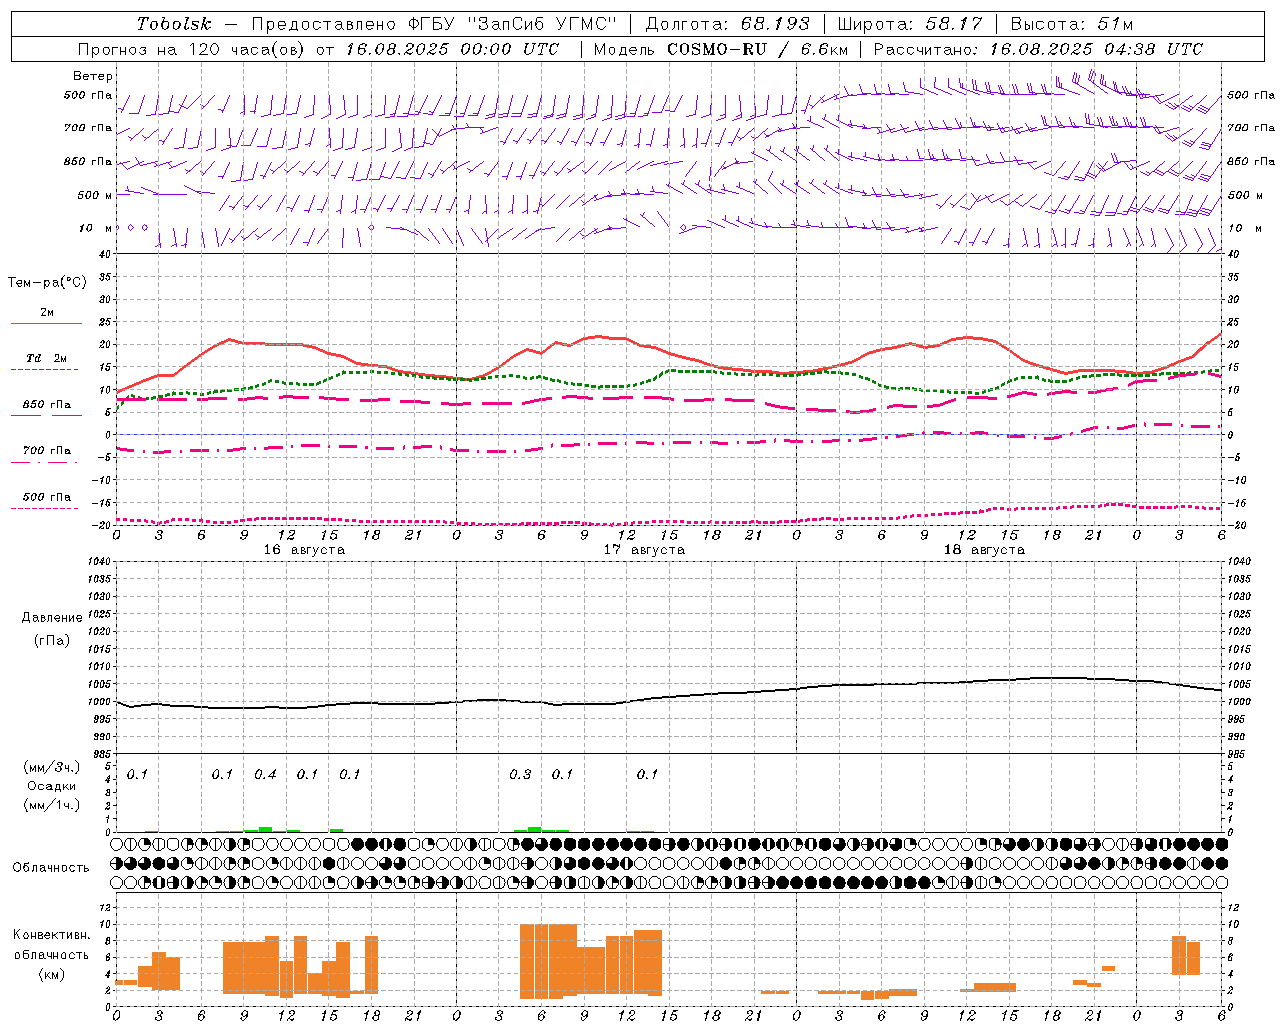
Task: Click the 'Осадки' precipitation label
Action: pos(52,786)
